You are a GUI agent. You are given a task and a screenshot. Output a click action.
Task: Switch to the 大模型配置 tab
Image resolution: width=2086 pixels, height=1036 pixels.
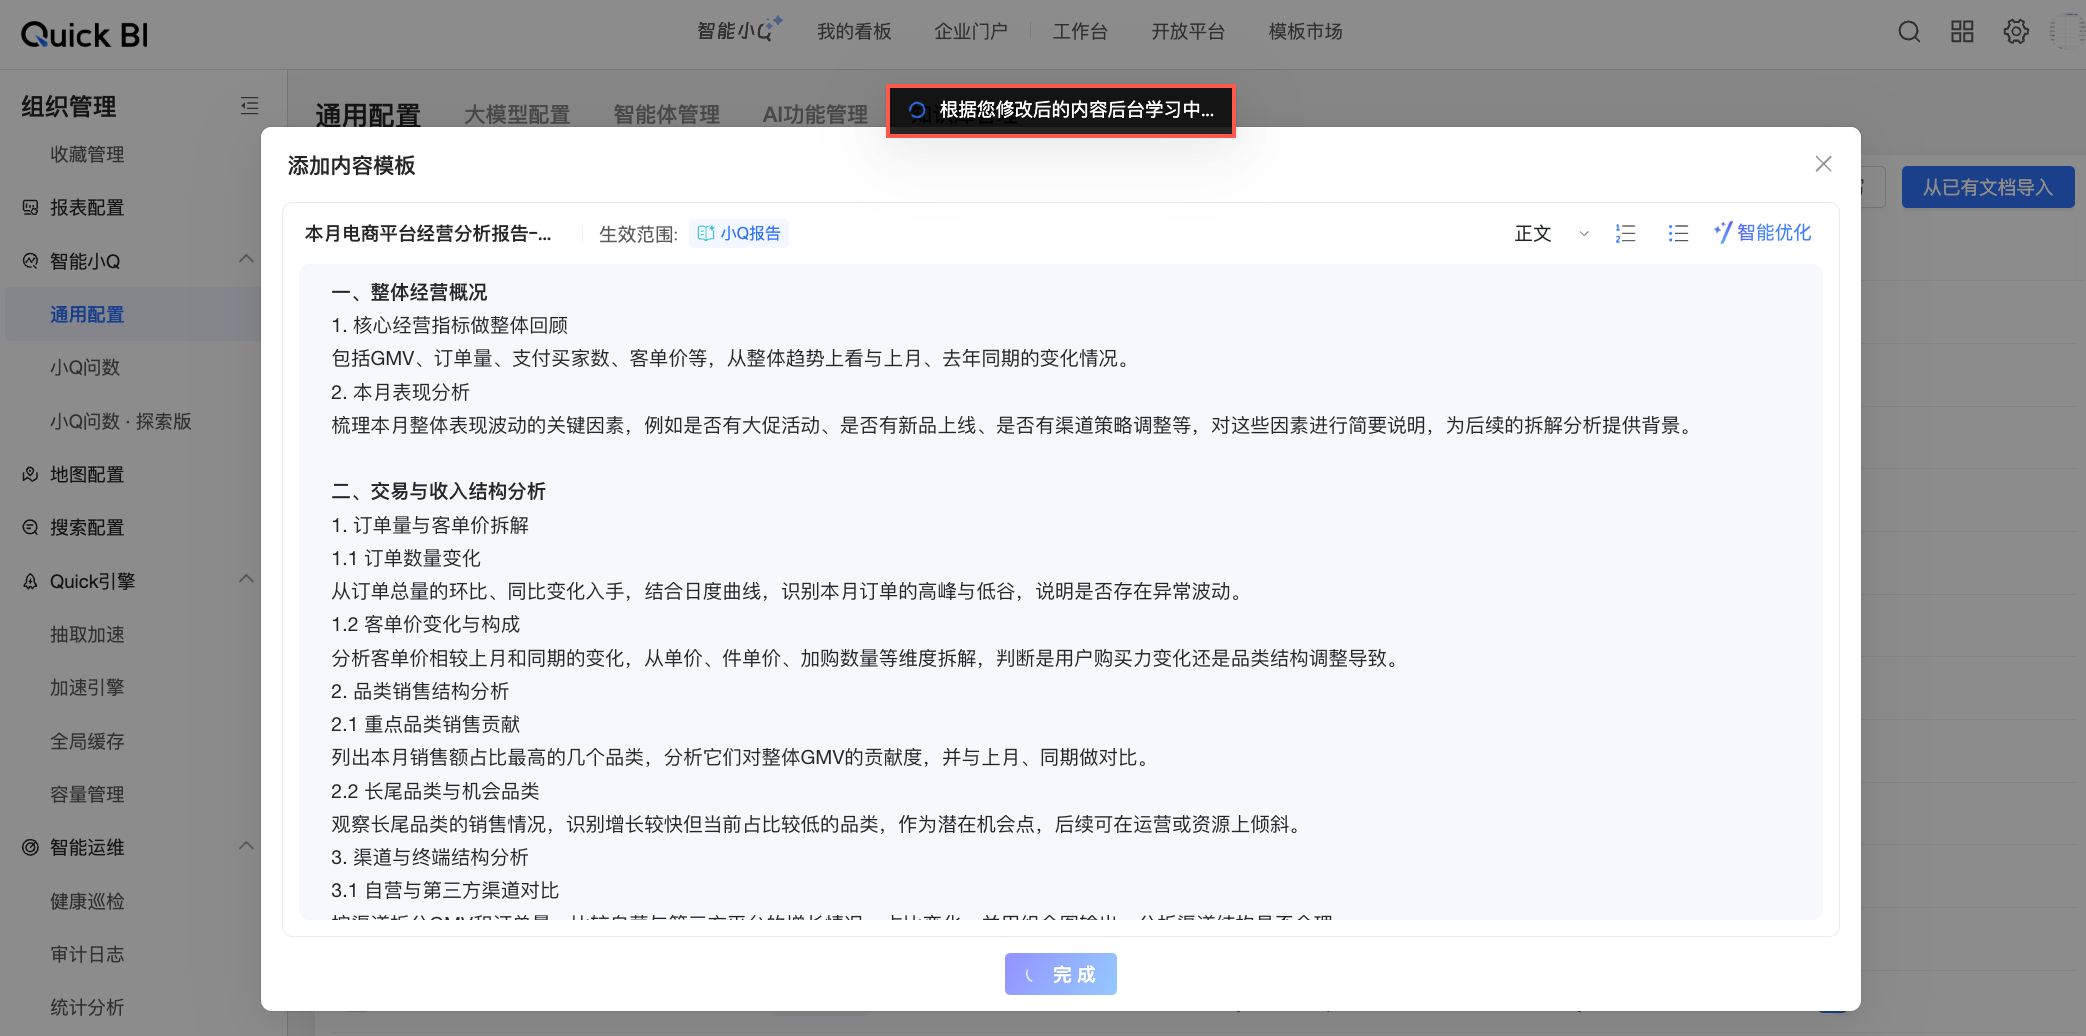coord(517,115)
